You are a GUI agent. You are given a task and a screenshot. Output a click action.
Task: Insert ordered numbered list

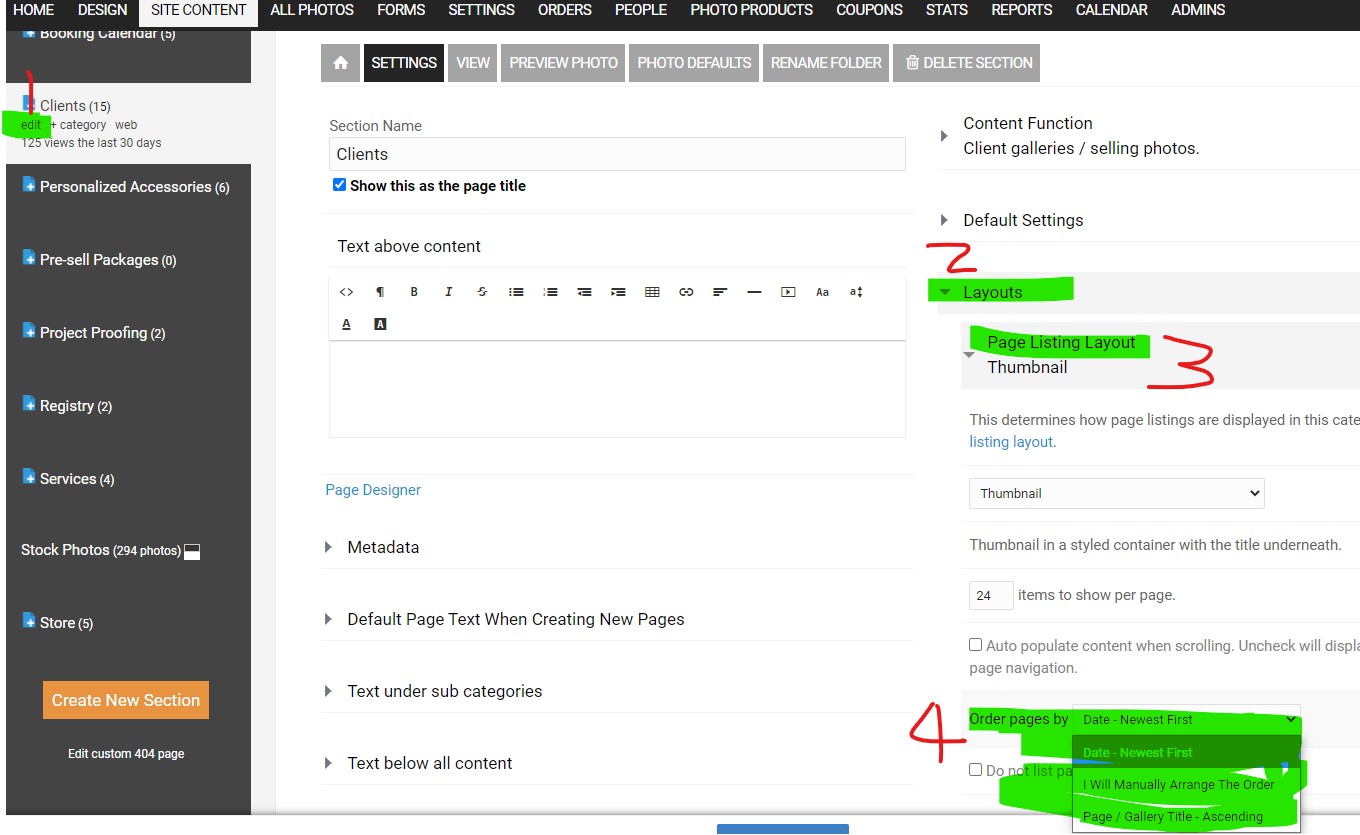point(550,292)
